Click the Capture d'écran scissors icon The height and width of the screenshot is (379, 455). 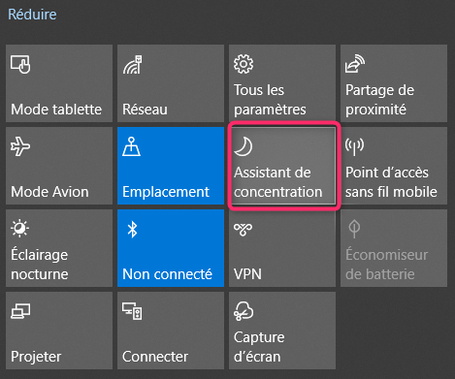pos(244,311)
